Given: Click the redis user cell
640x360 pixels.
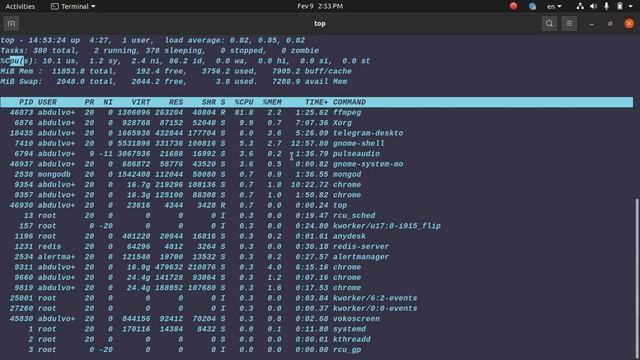Looking at the screenshot, I should (x=49, y=247).
